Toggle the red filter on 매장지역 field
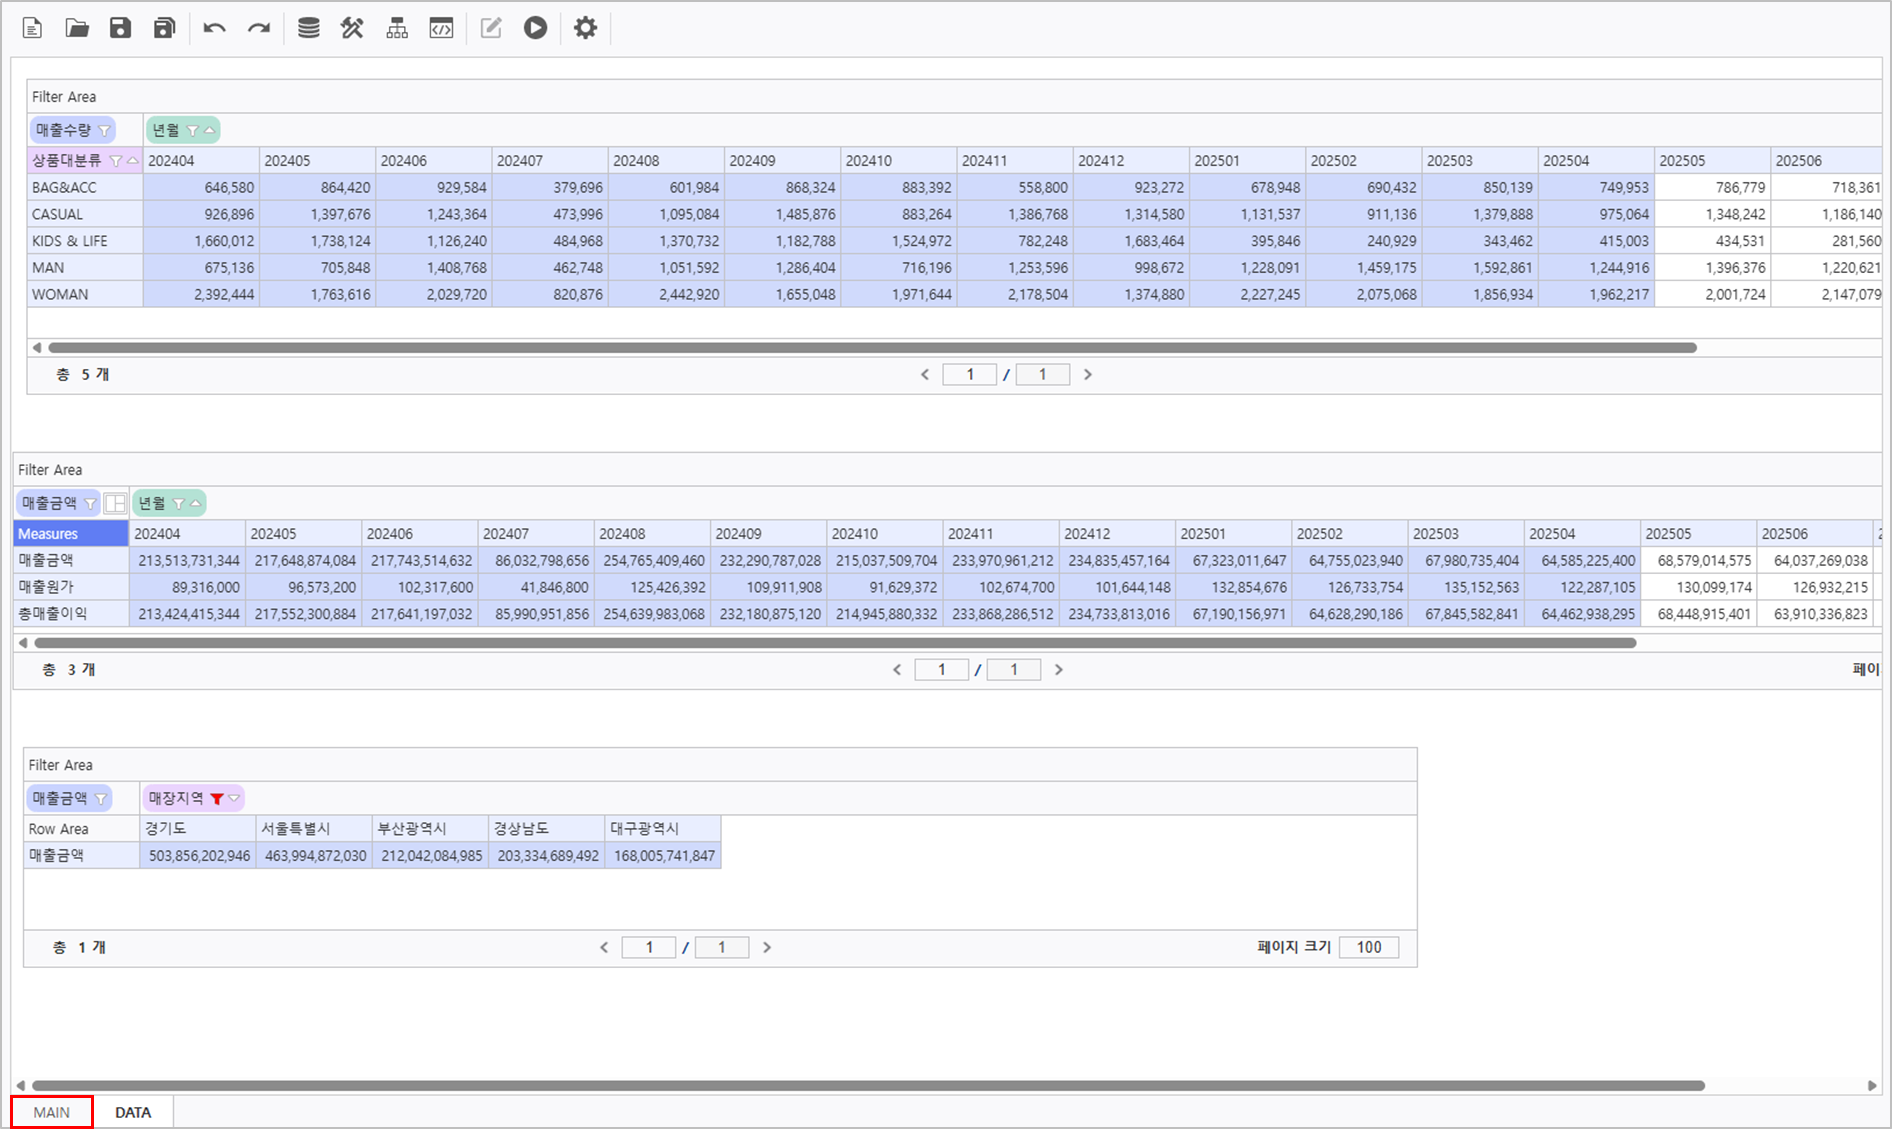The image size is (1892, 1129). pos(216,798)
